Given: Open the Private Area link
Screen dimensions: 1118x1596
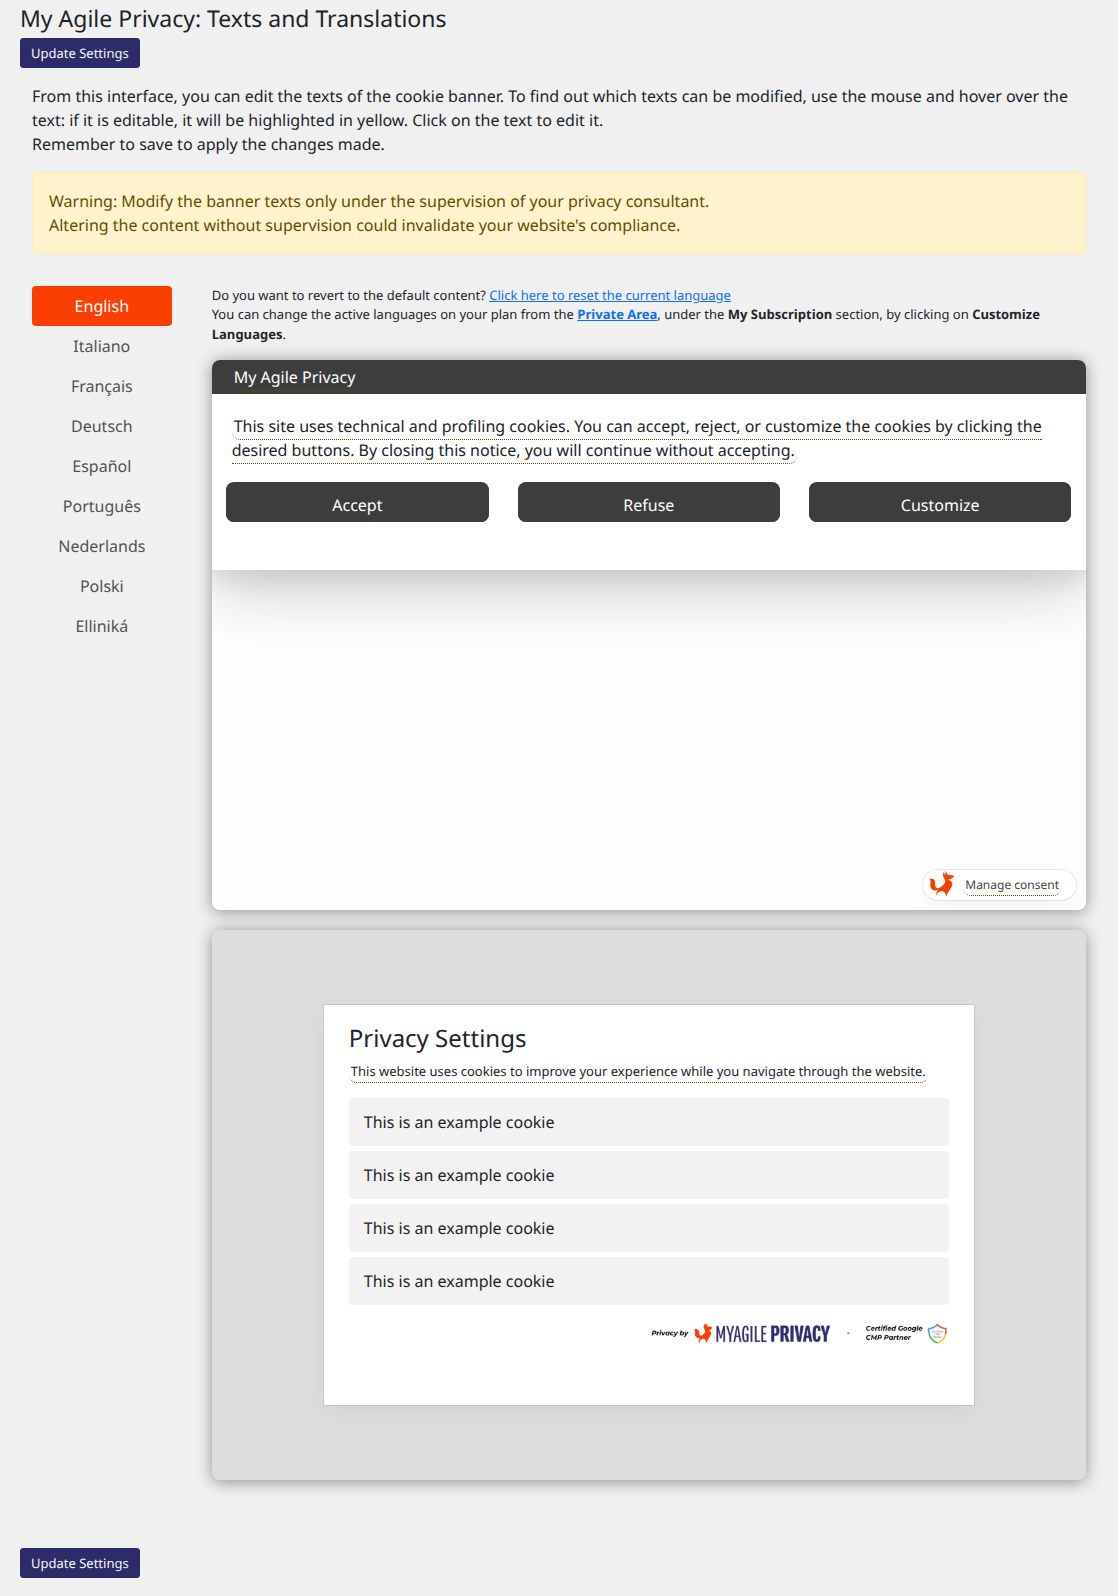Looking at the screenshot, I should (617, 314).
